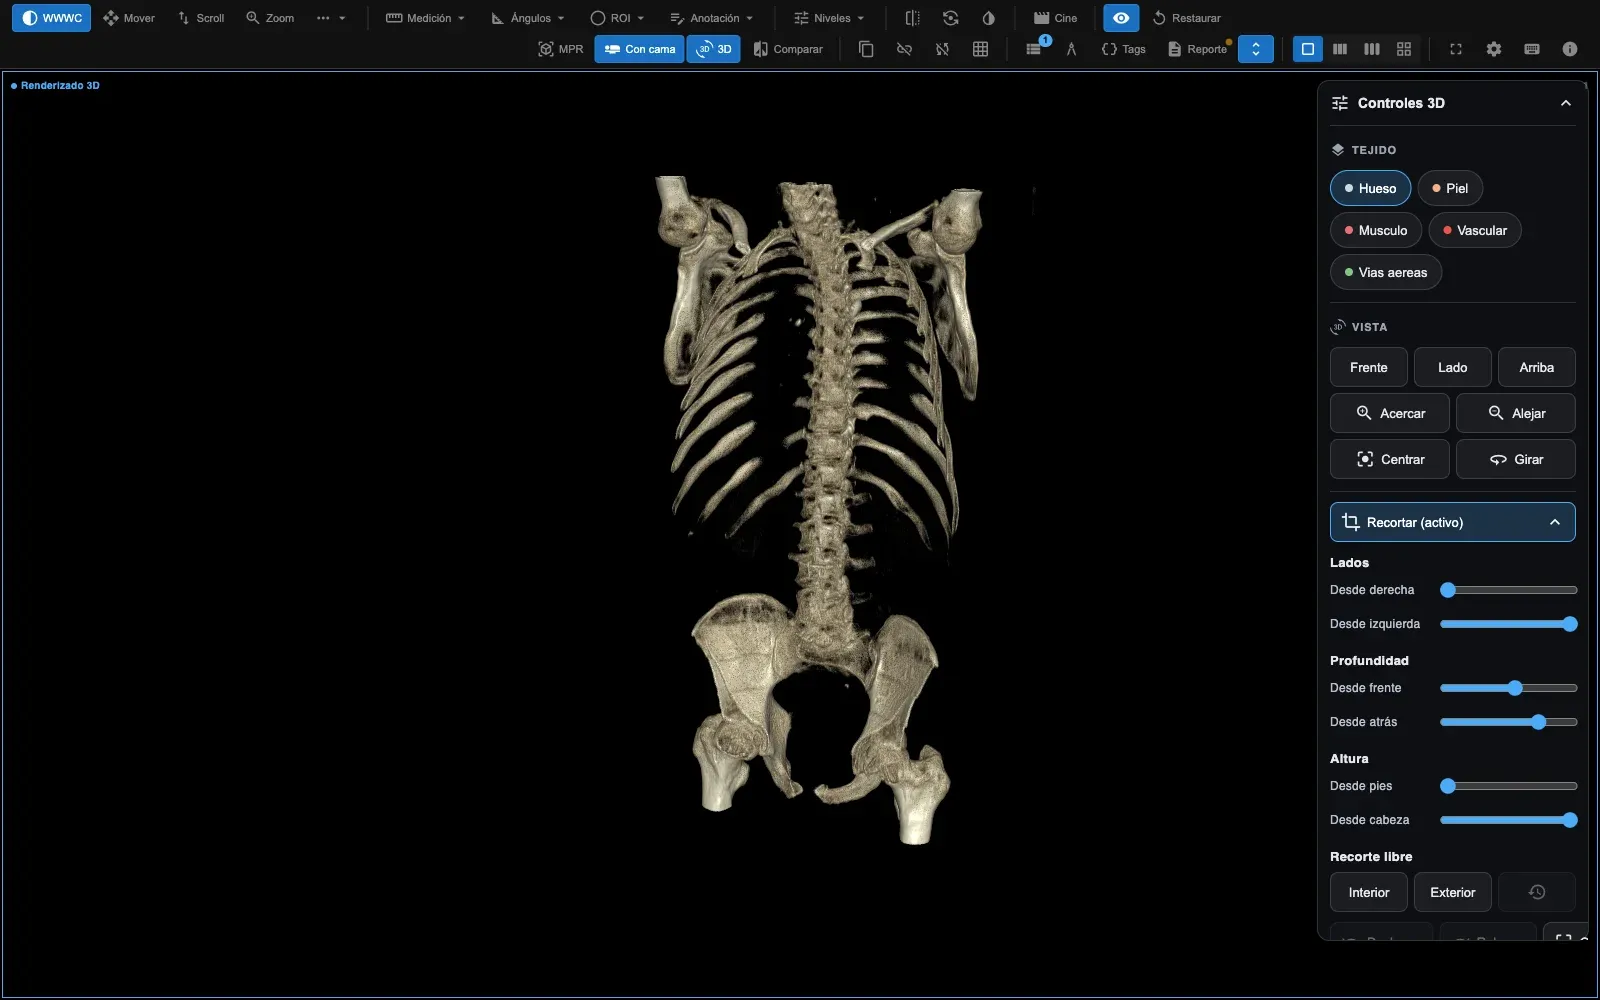Activate the Scroll tool

(x=200, y=18)
